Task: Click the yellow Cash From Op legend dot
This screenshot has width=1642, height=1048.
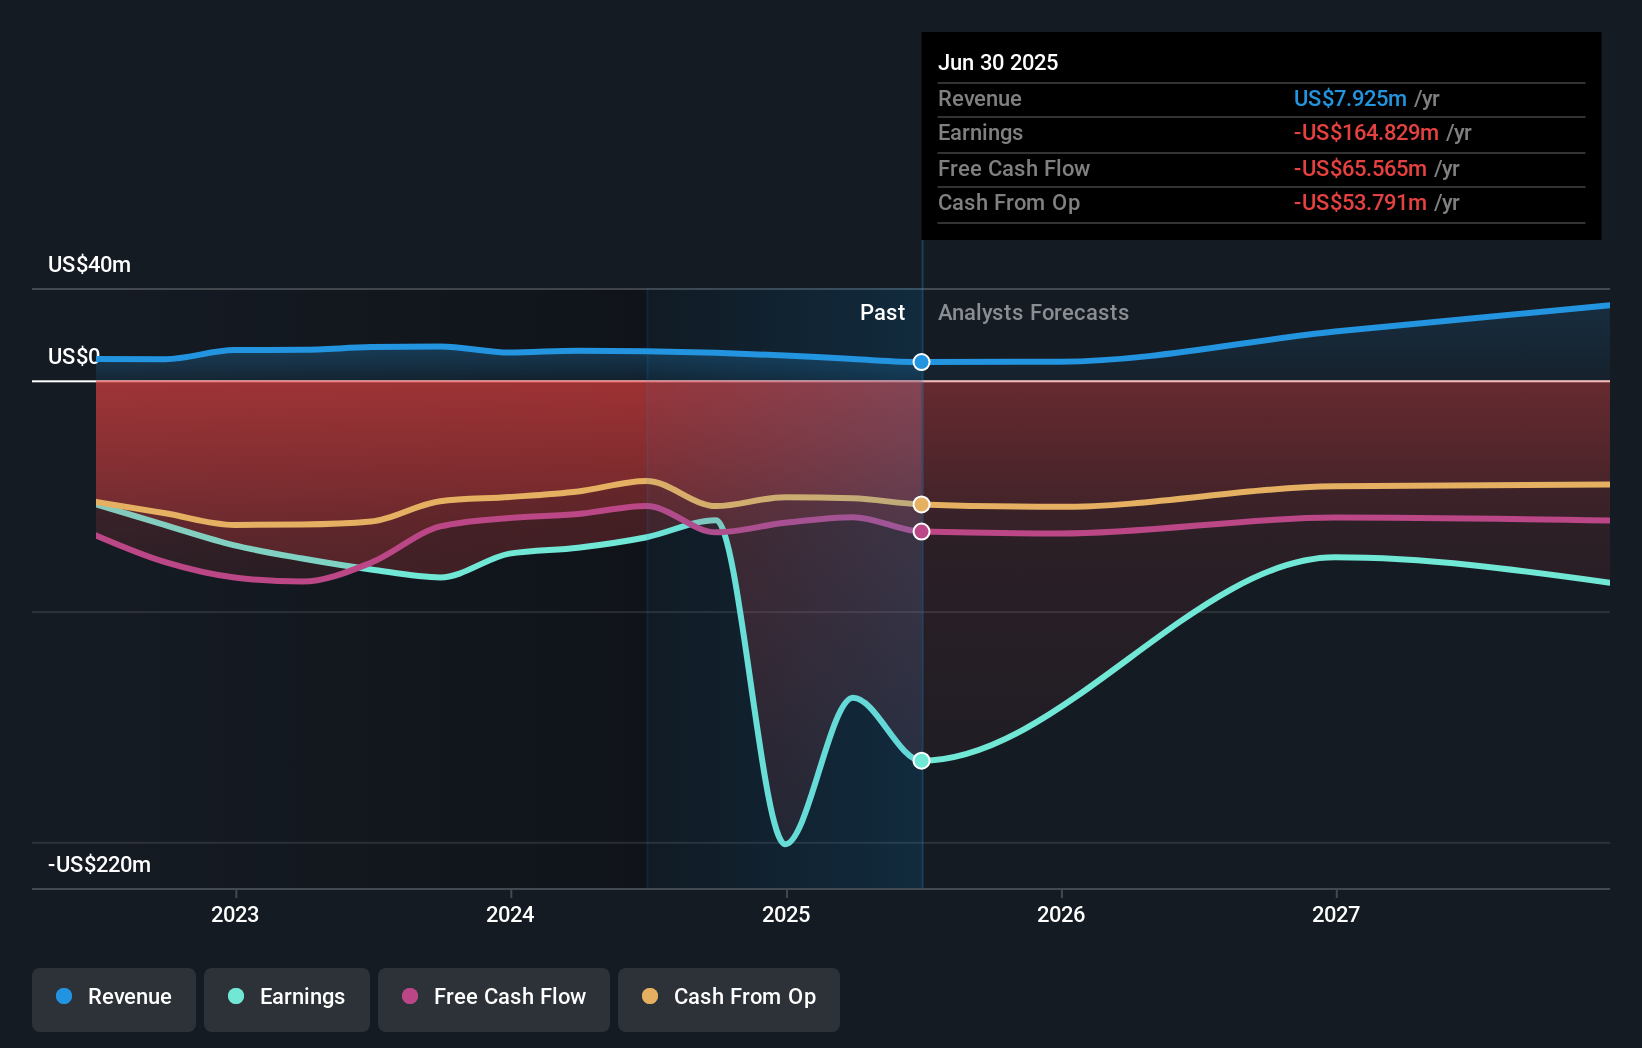Action: tap(650, 997)
